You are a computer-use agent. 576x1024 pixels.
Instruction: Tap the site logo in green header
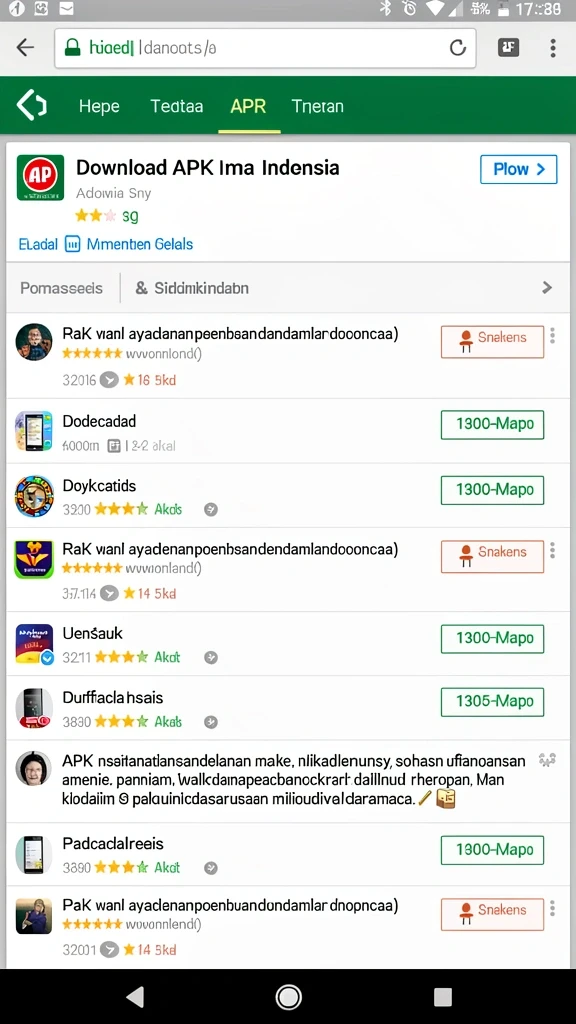tap(31, 106)
